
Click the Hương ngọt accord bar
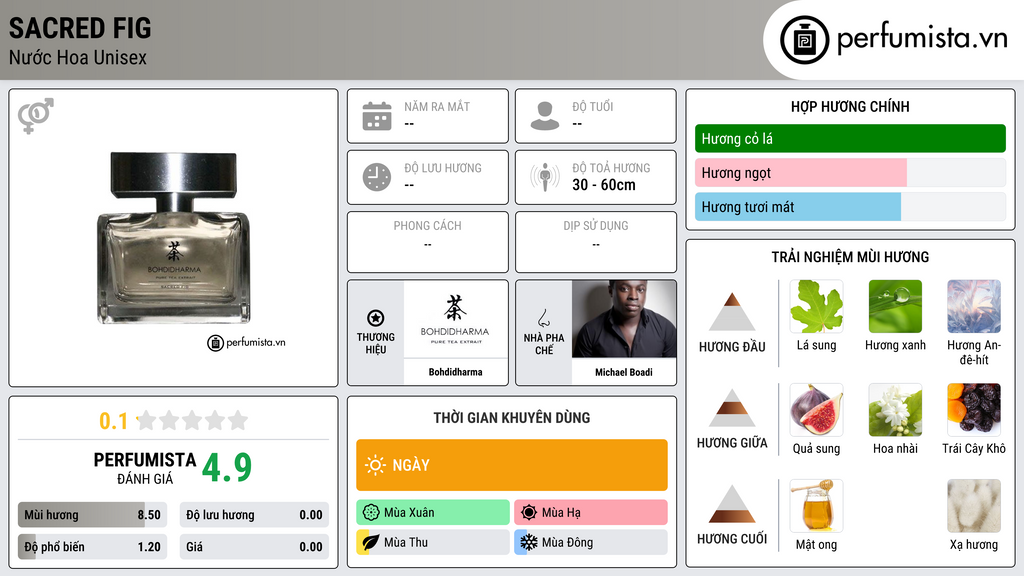[x=850, y=172]
